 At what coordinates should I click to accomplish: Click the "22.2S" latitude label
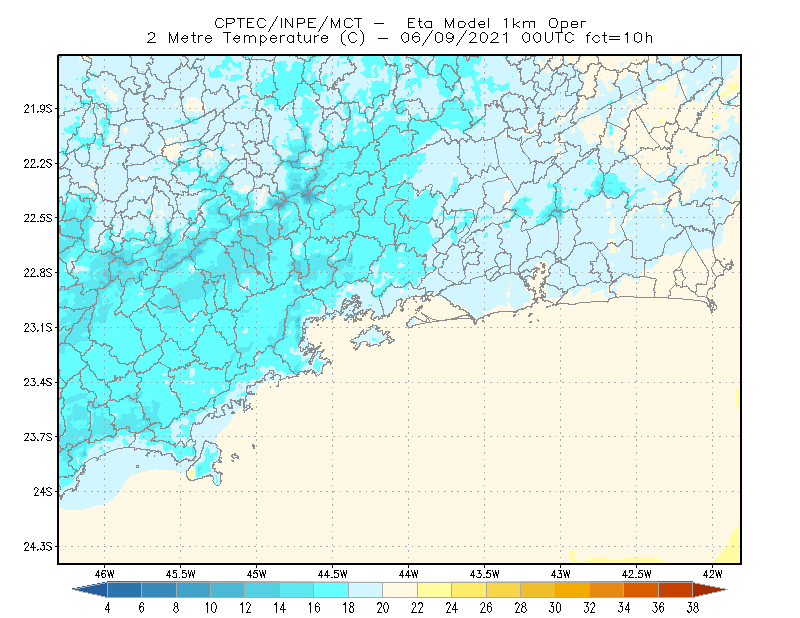pos(37,163)
